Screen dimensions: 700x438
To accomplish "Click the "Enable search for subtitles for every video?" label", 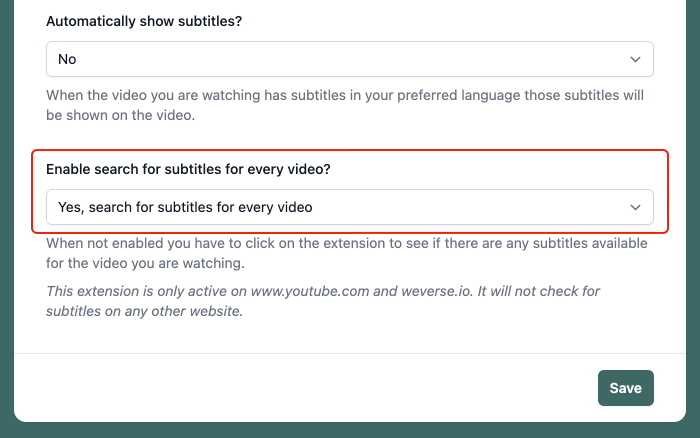I will click(188, 169).
